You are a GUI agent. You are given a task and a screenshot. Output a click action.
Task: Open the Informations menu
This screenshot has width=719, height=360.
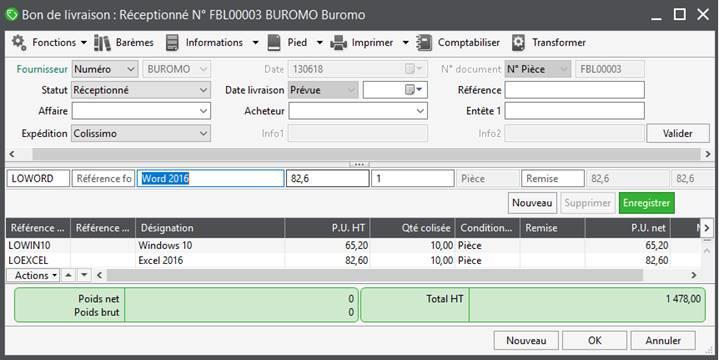(x=214, y=43)
